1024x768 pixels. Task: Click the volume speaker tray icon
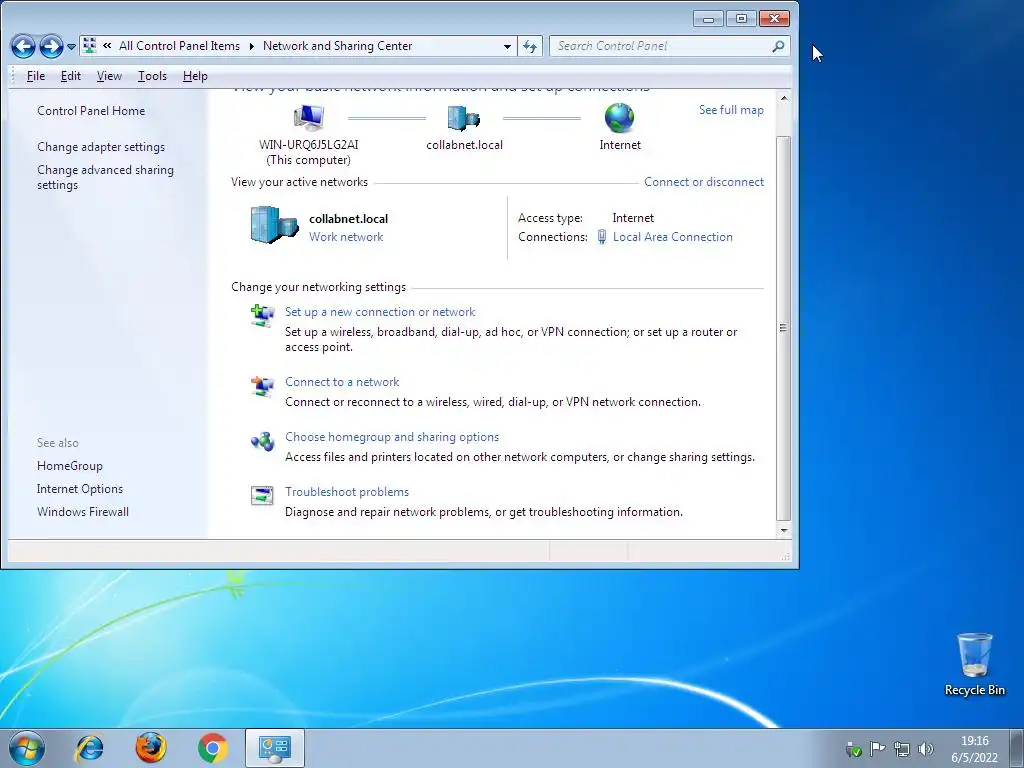(925, 749)
